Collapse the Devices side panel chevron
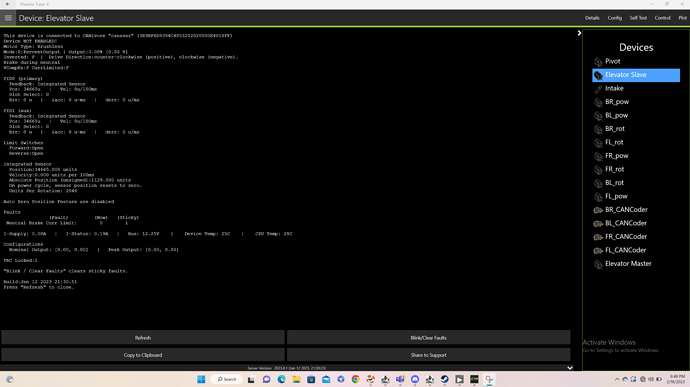690x387 pixels. [x=579, y=33]
